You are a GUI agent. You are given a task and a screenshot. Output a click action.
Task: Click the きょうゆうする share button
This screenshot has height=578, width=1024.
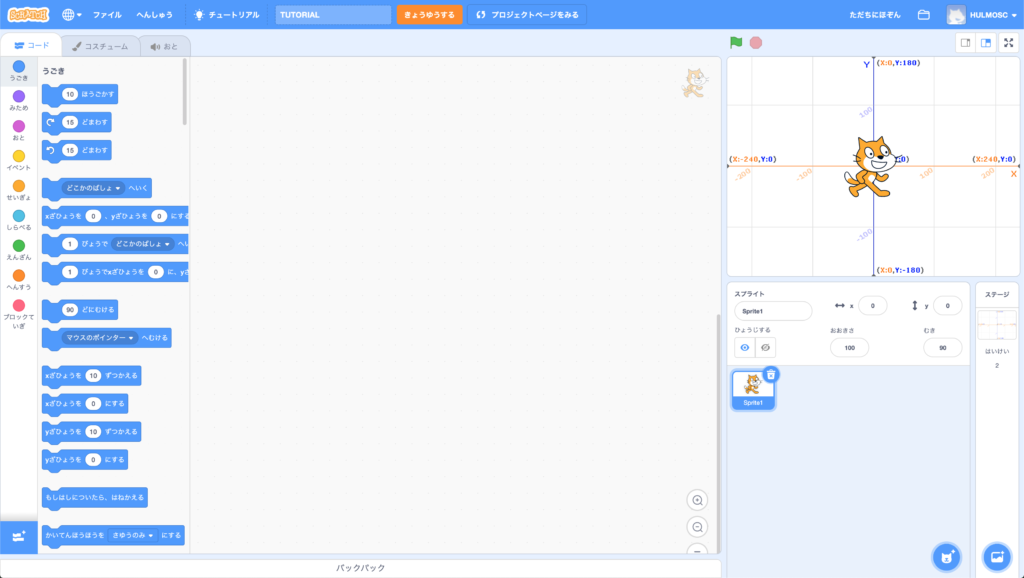pos(429,15)
